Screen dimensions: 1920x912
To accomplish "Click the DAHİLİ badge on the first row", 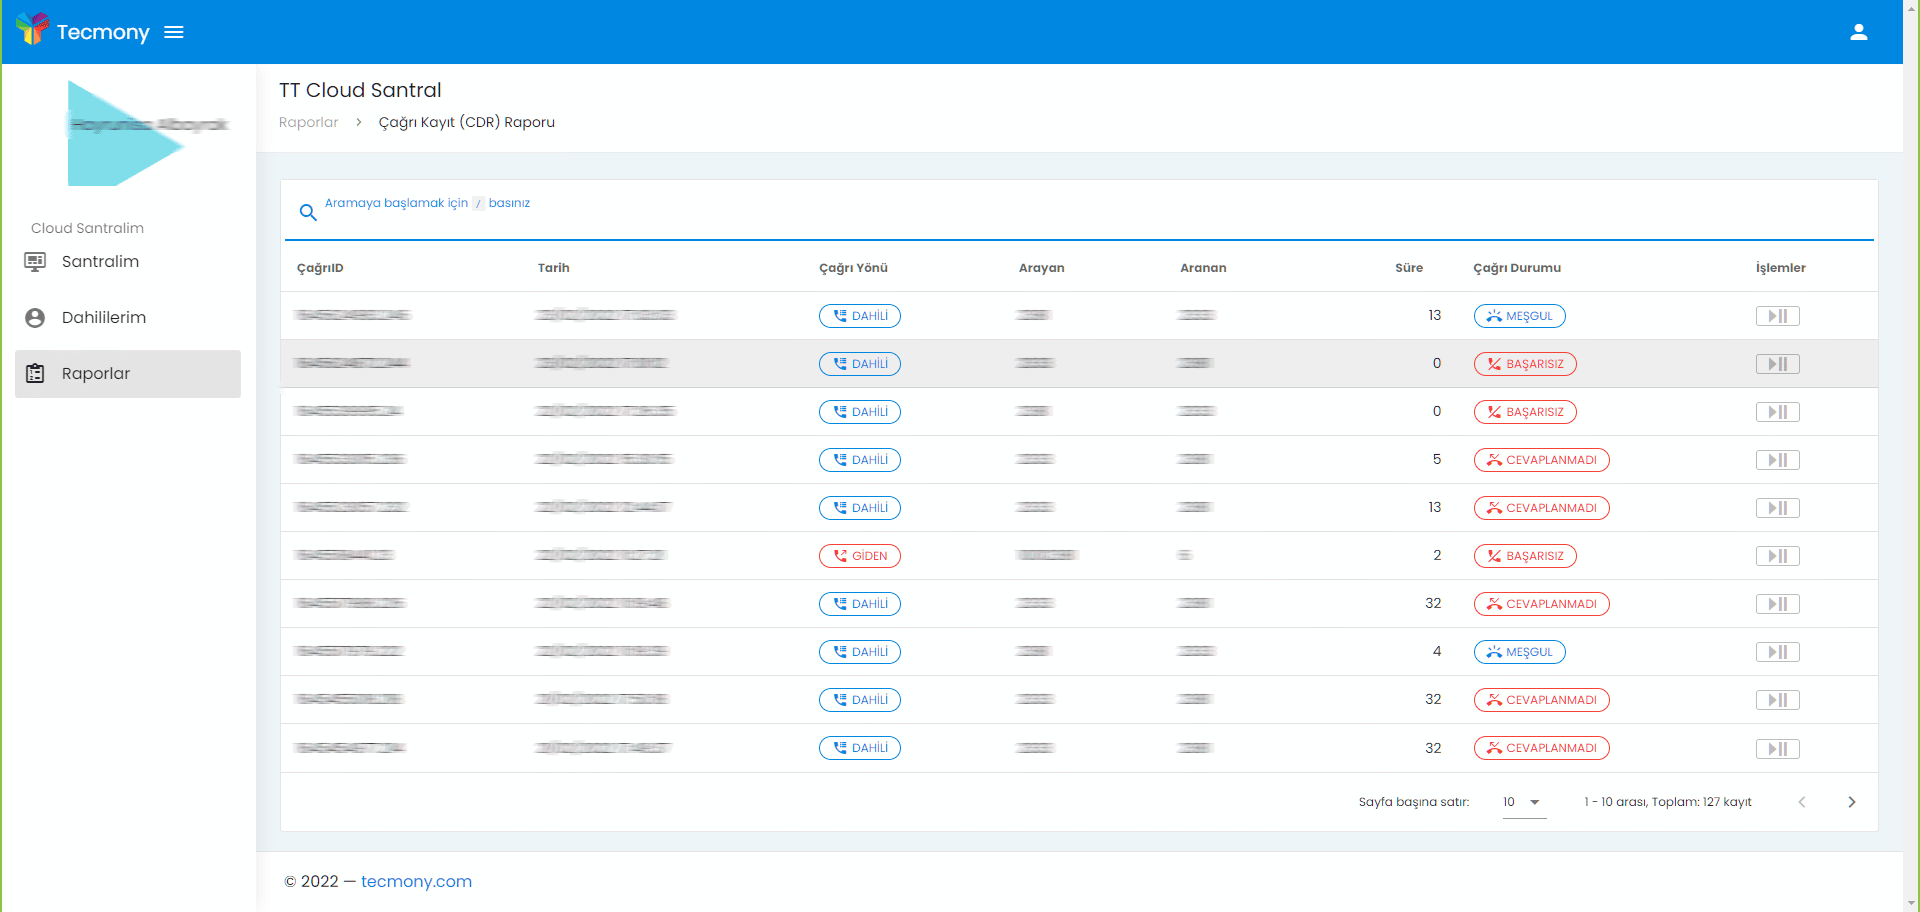I will tap(859, 315).
